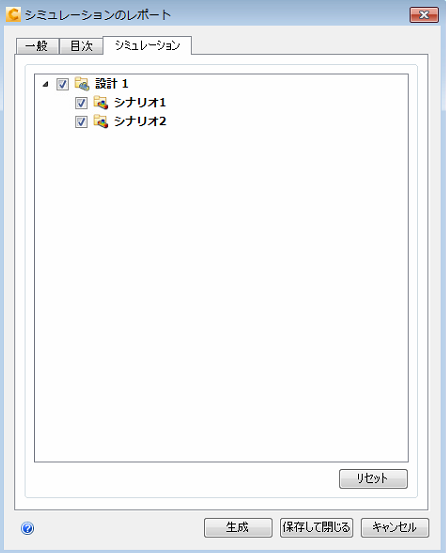
Task: Close the シミュレーションのレポート dialog window
Action: 424,15
